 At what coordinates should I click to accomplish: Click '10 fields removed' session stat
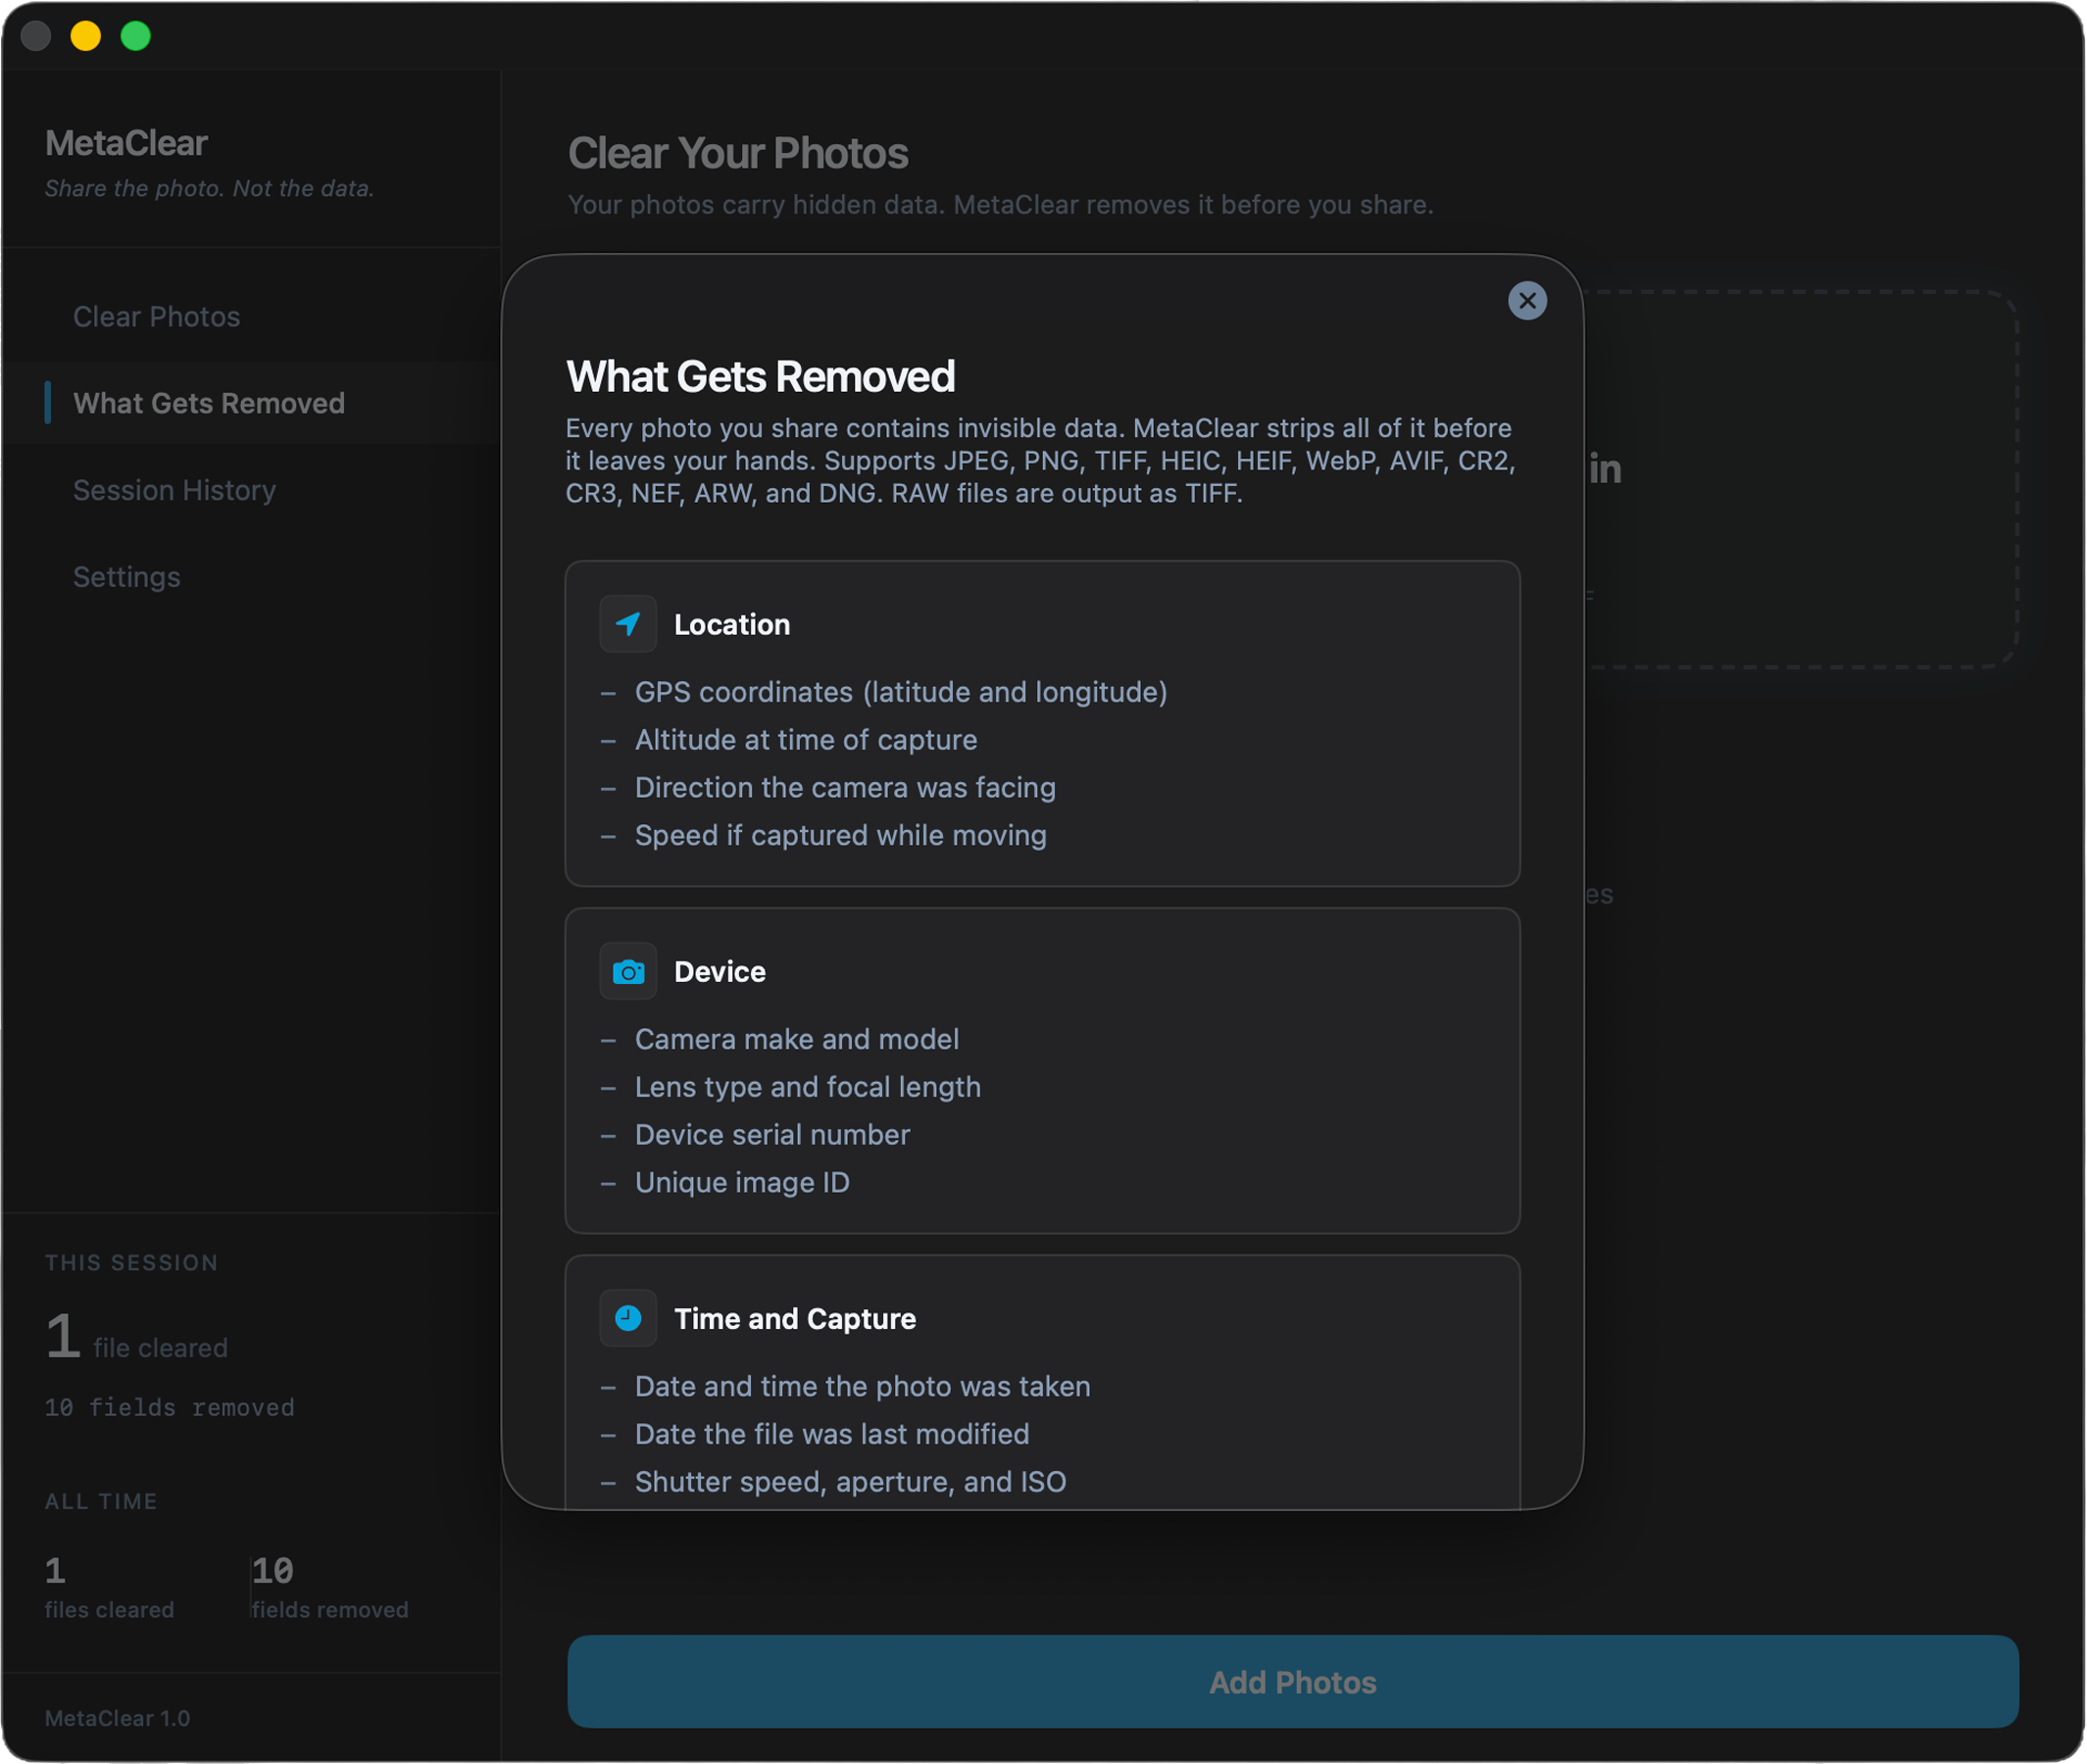[170, 1408]
